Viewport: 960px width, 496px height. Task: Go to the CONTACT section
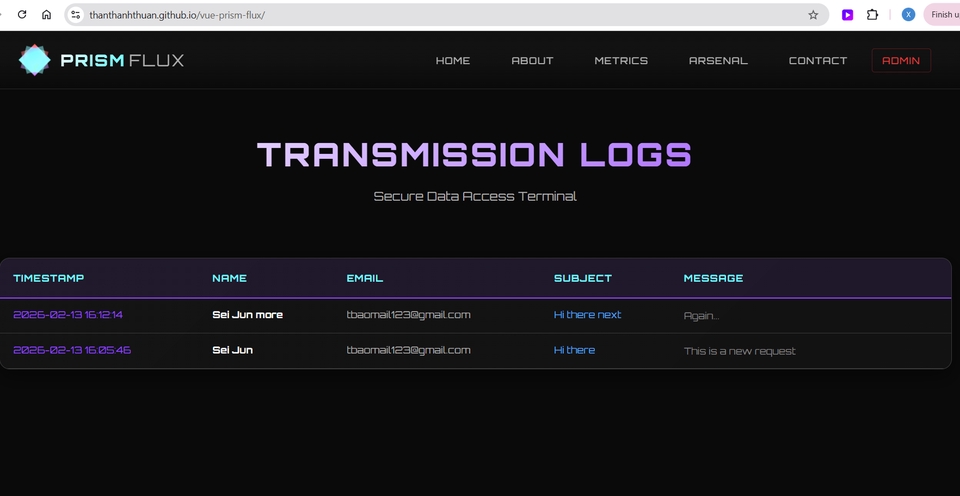[x=818, y=61]
